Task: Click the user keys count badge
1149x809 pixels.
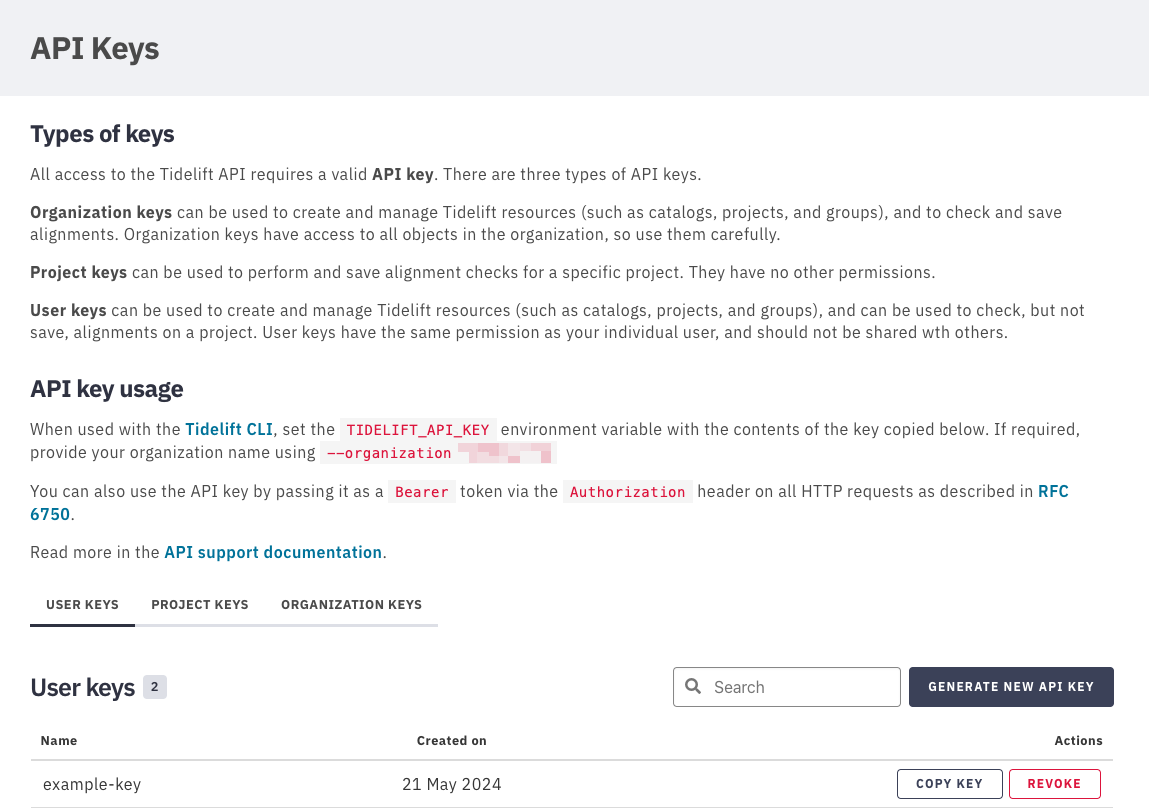Action: 155,687
